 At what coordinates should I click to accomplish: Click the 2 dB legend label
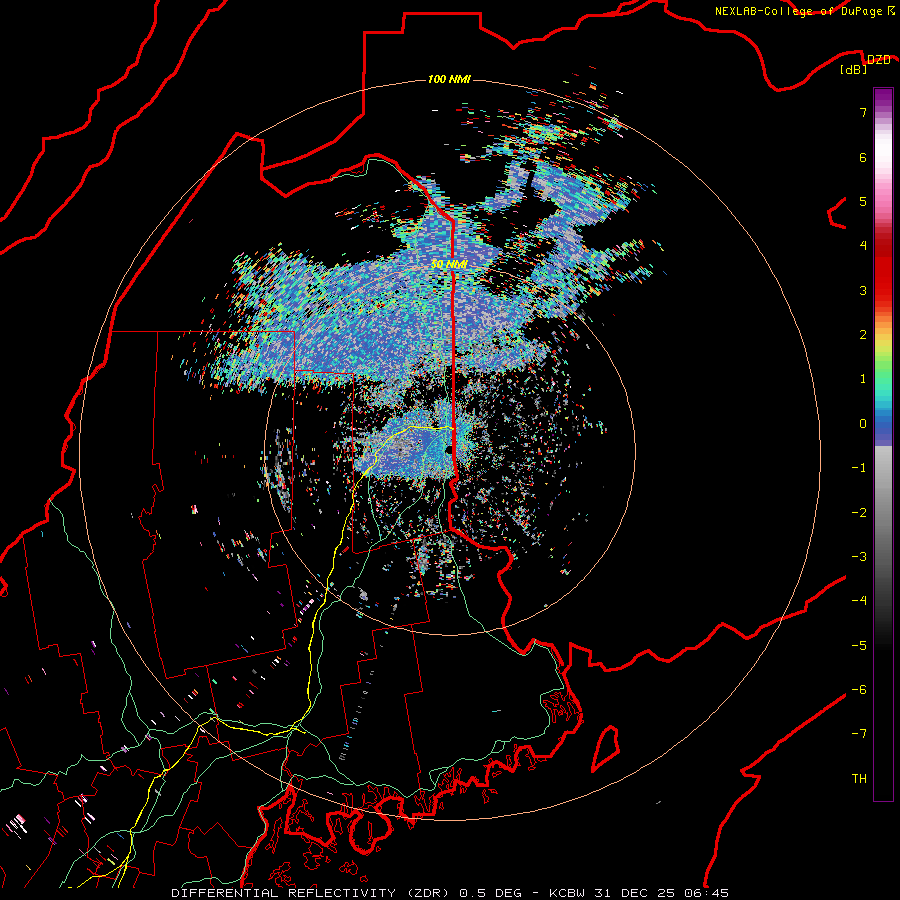[863, 335]
